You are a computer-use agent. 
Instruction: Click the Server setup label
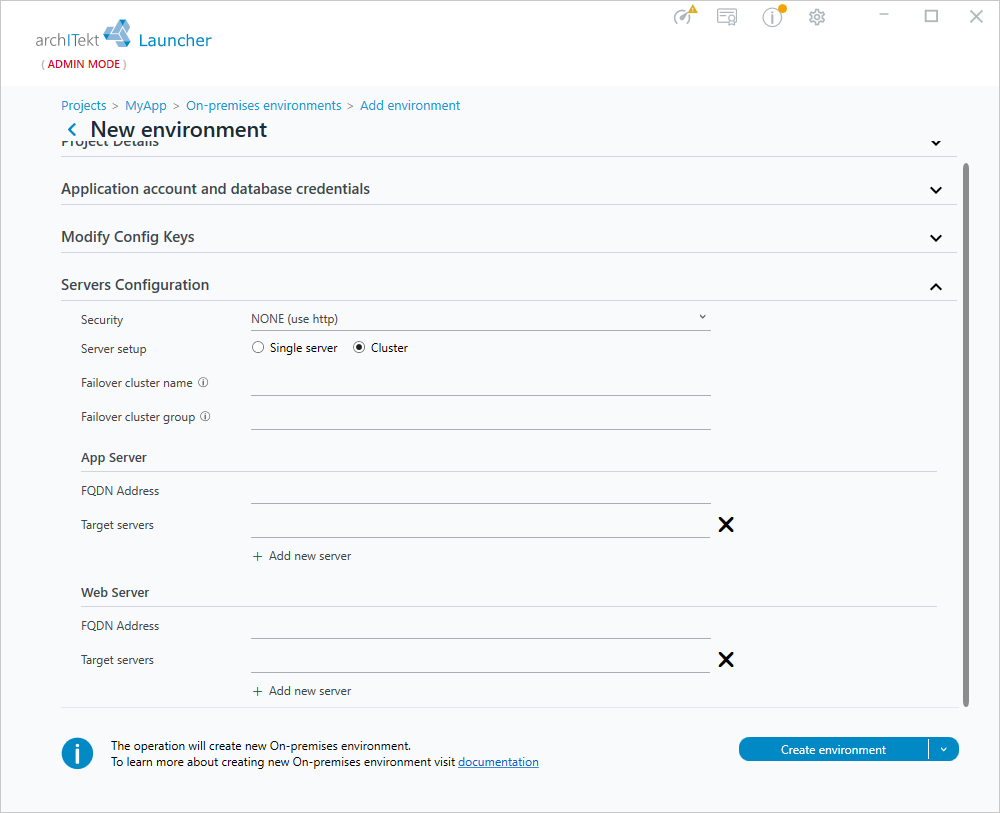(x=114, y=349)
